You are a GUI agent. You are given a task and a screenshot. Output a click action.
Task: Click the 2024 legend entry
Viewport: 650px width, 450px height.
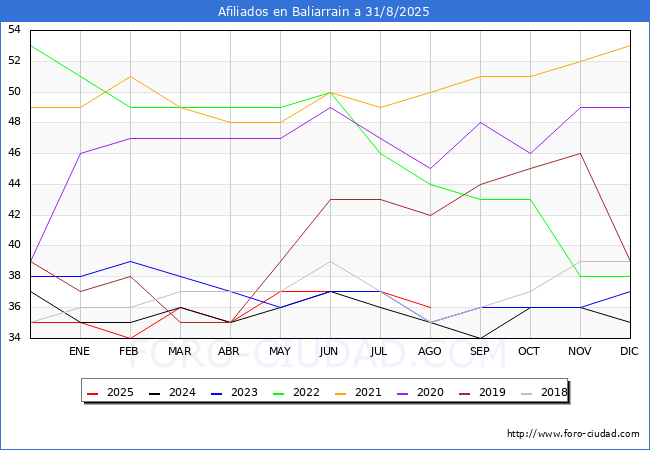180,393
